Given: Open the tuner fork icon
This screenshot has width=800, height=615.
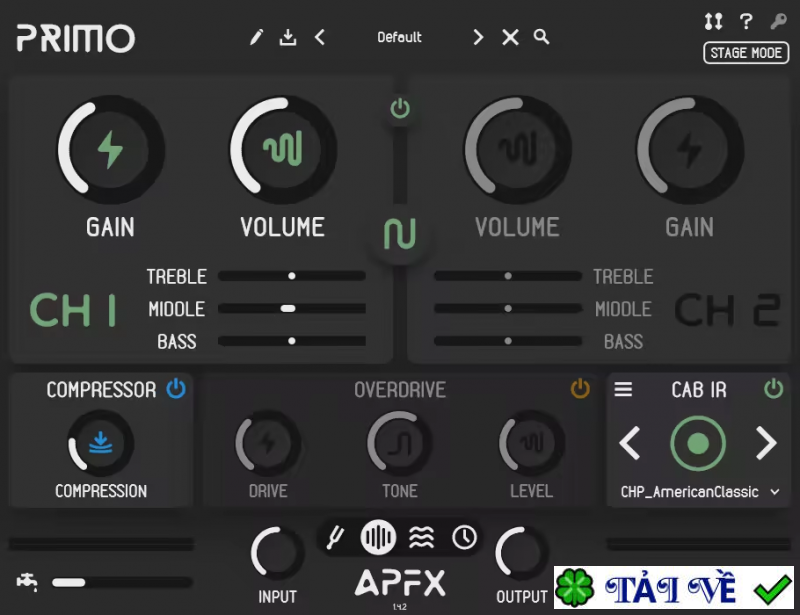Looking at the screenshot, I should pyautogui.click(x=335, y=537).
